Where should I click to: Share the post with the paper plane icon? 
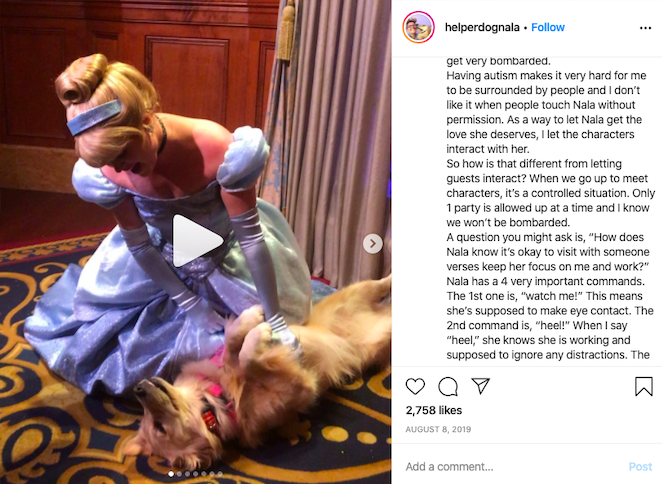coord(480,386)
